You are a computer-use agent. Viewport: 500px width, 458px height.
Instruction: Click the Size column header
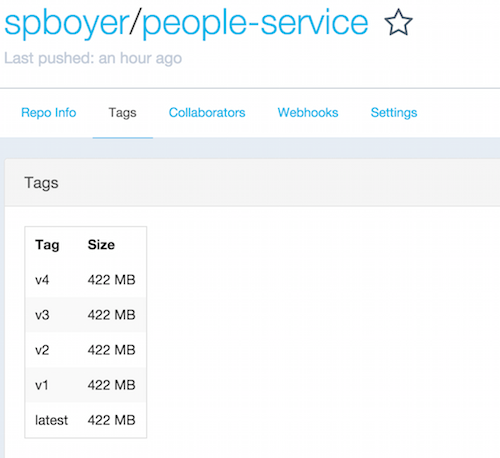(x=101, y=245)
